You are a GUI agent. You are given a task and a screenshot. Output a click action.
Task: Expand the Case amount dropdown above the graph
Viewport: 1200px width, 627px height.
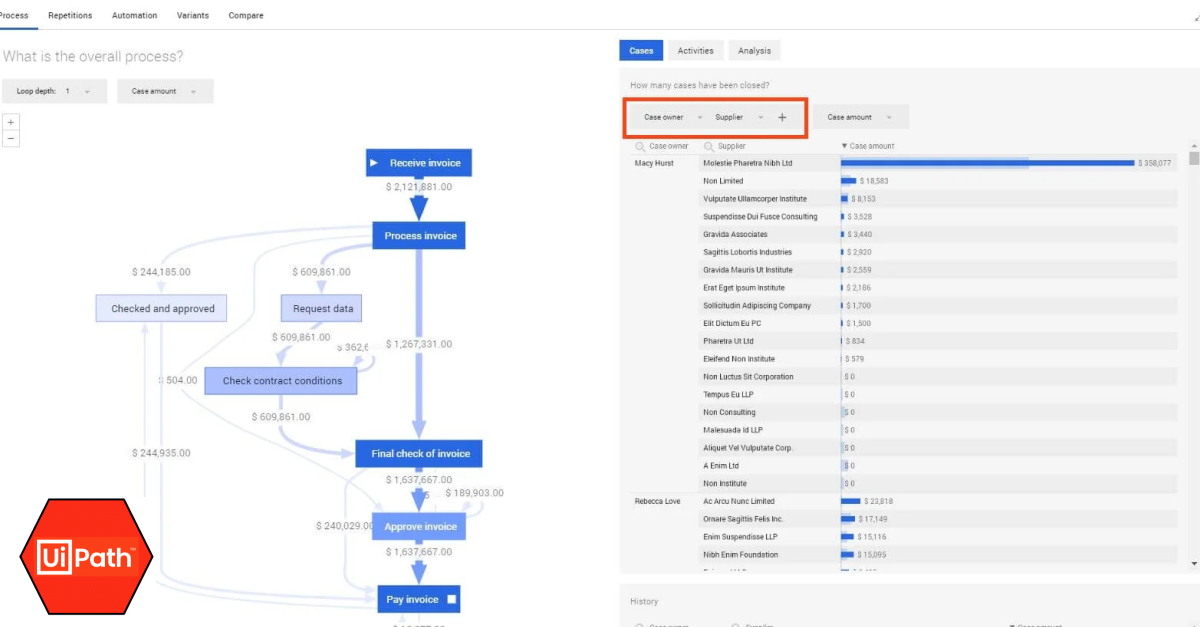(x=164, y=91)
